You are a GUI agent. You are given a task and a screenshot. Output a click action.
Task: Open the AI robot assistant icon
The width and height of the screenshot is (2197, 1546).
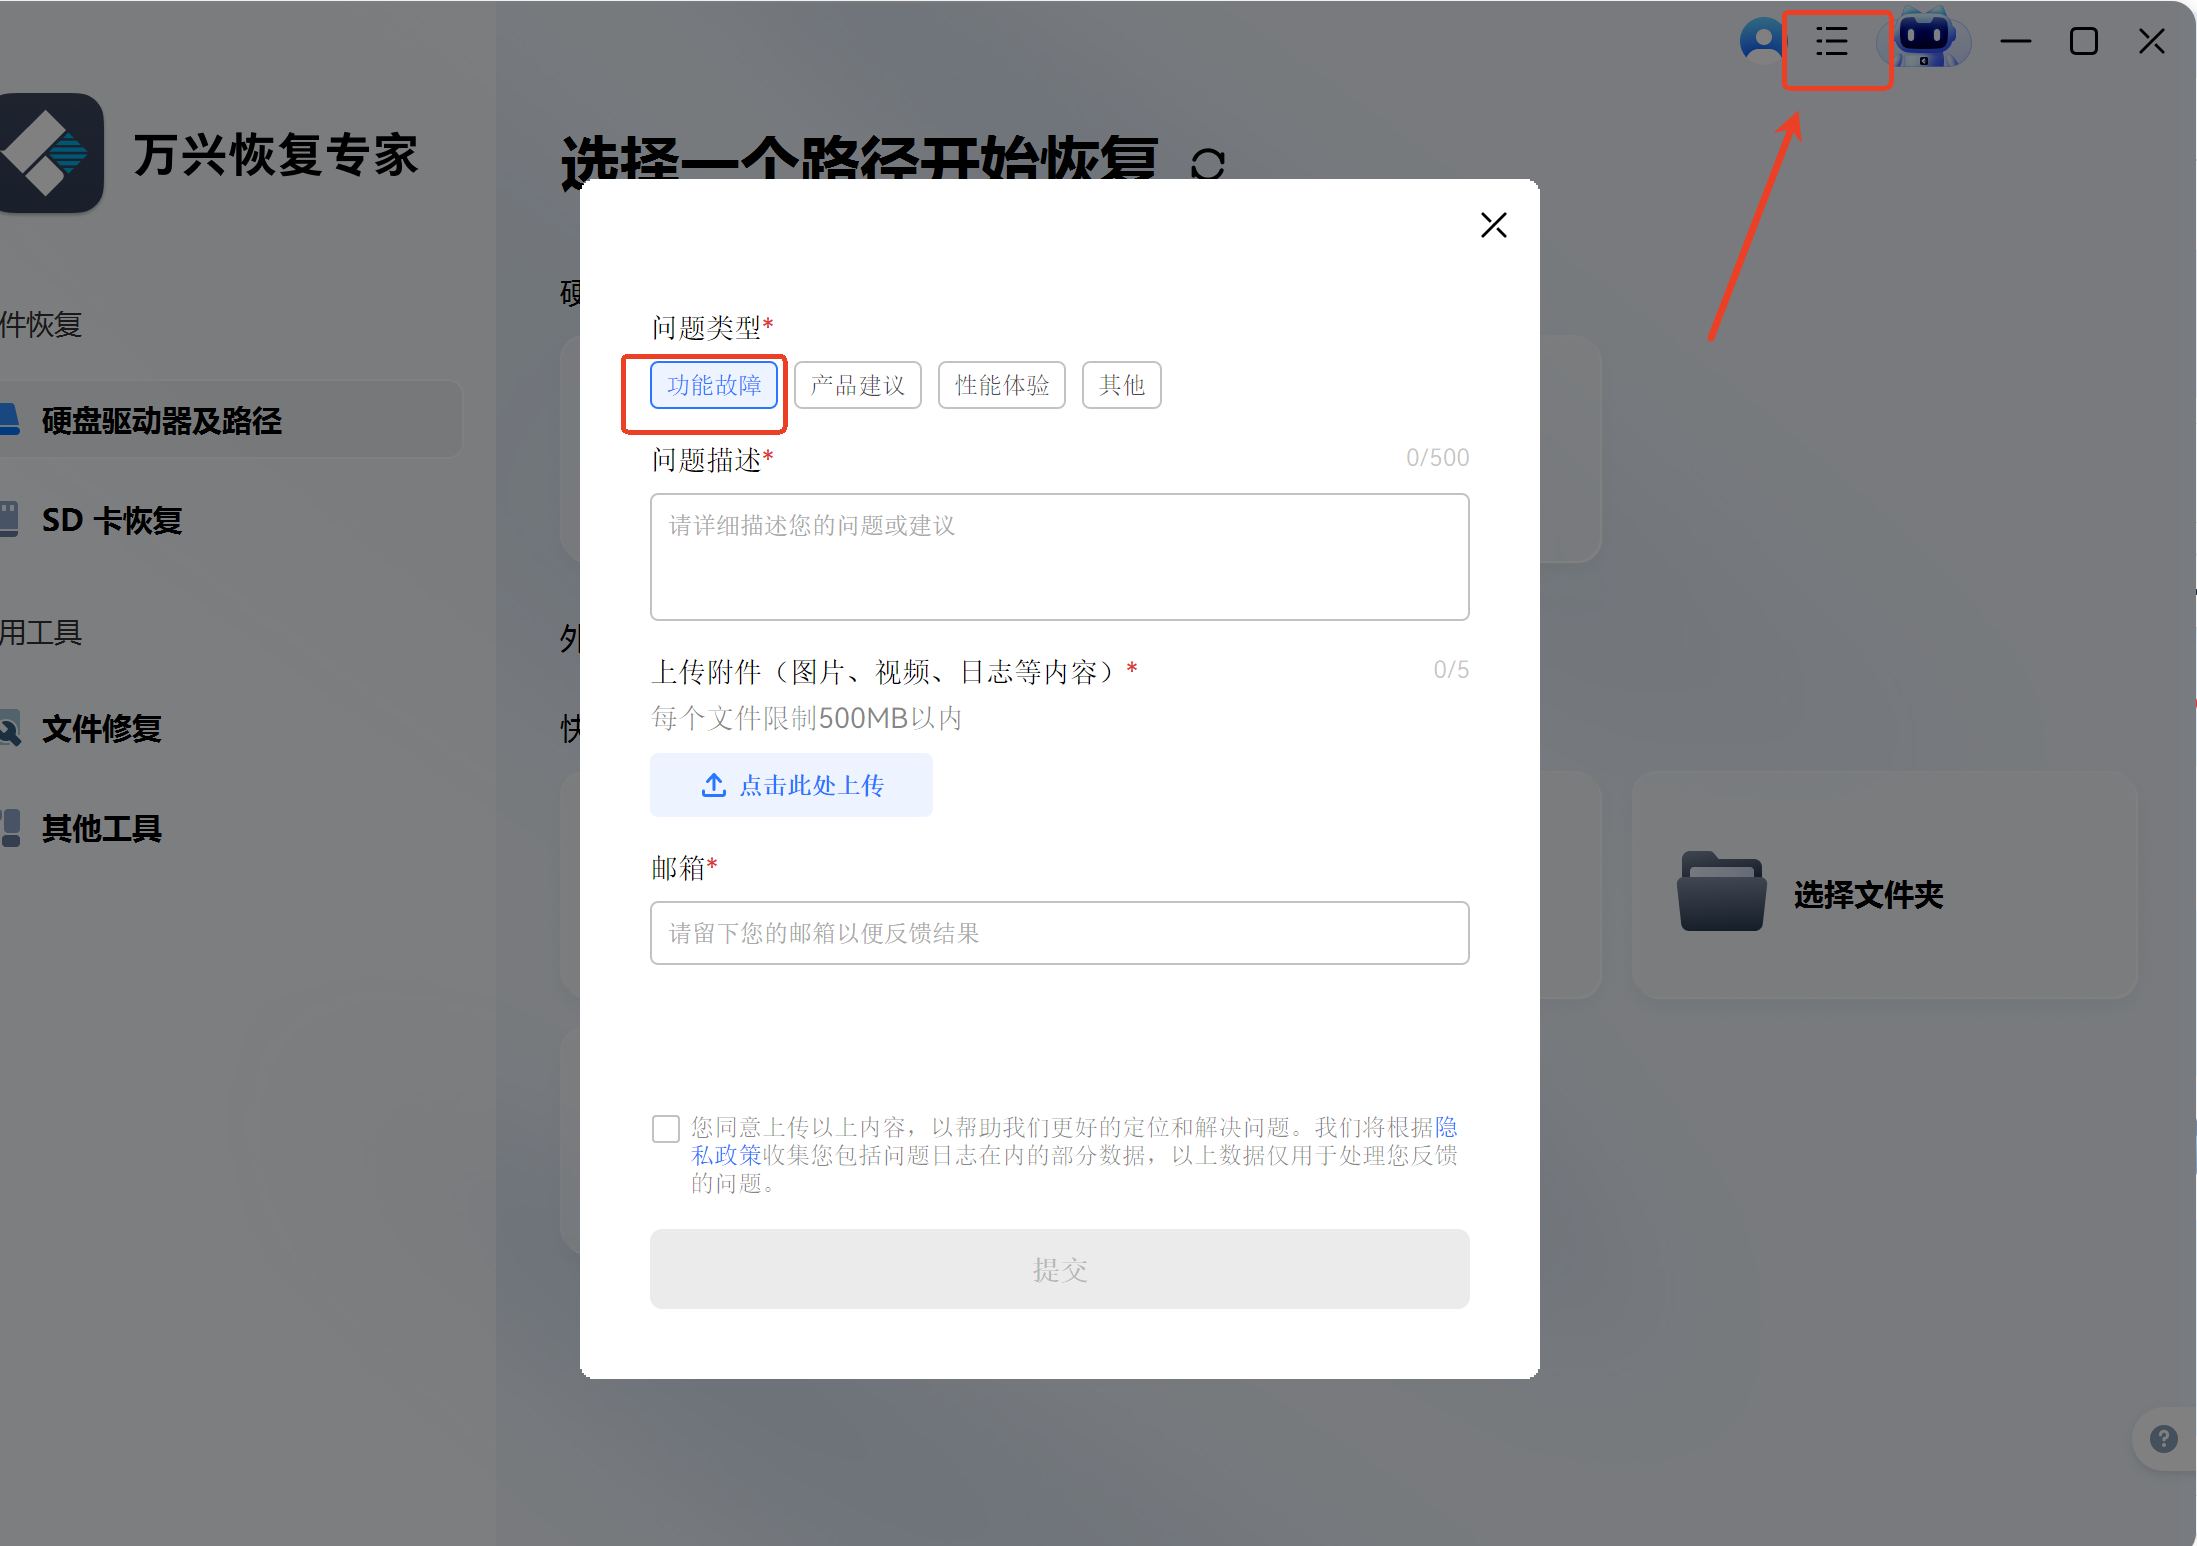[x=1926, y=40]
